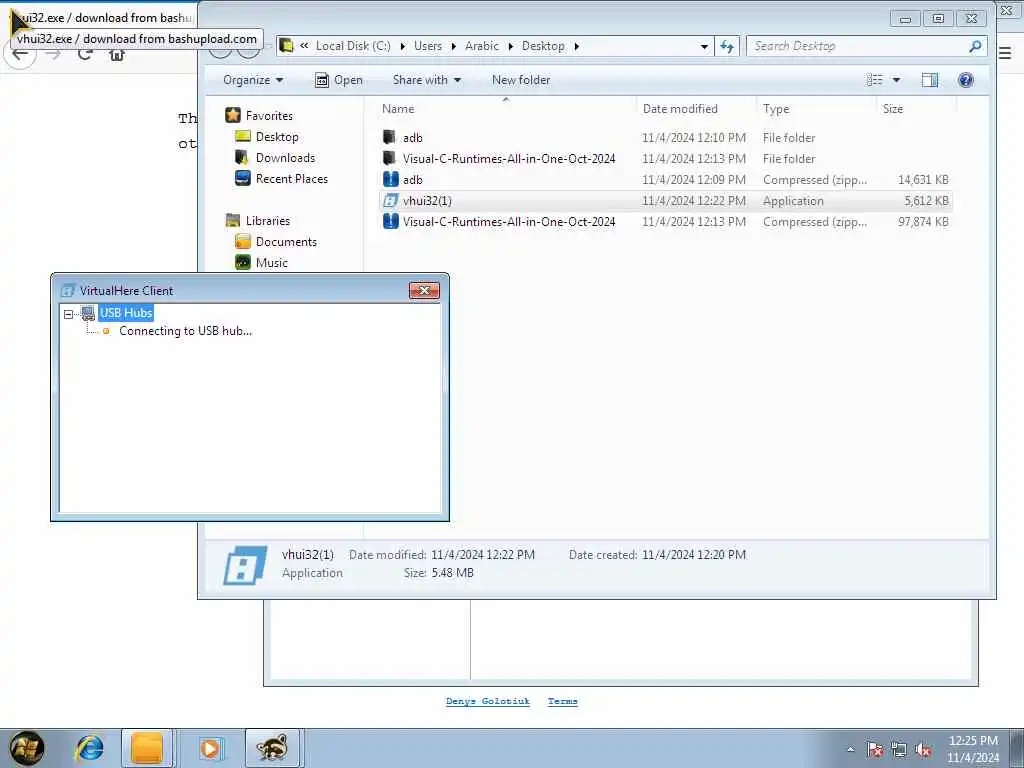The height and width of the screenshot is (768, 1024).
Task: Click the network tray icon
Action: point(899,750)
